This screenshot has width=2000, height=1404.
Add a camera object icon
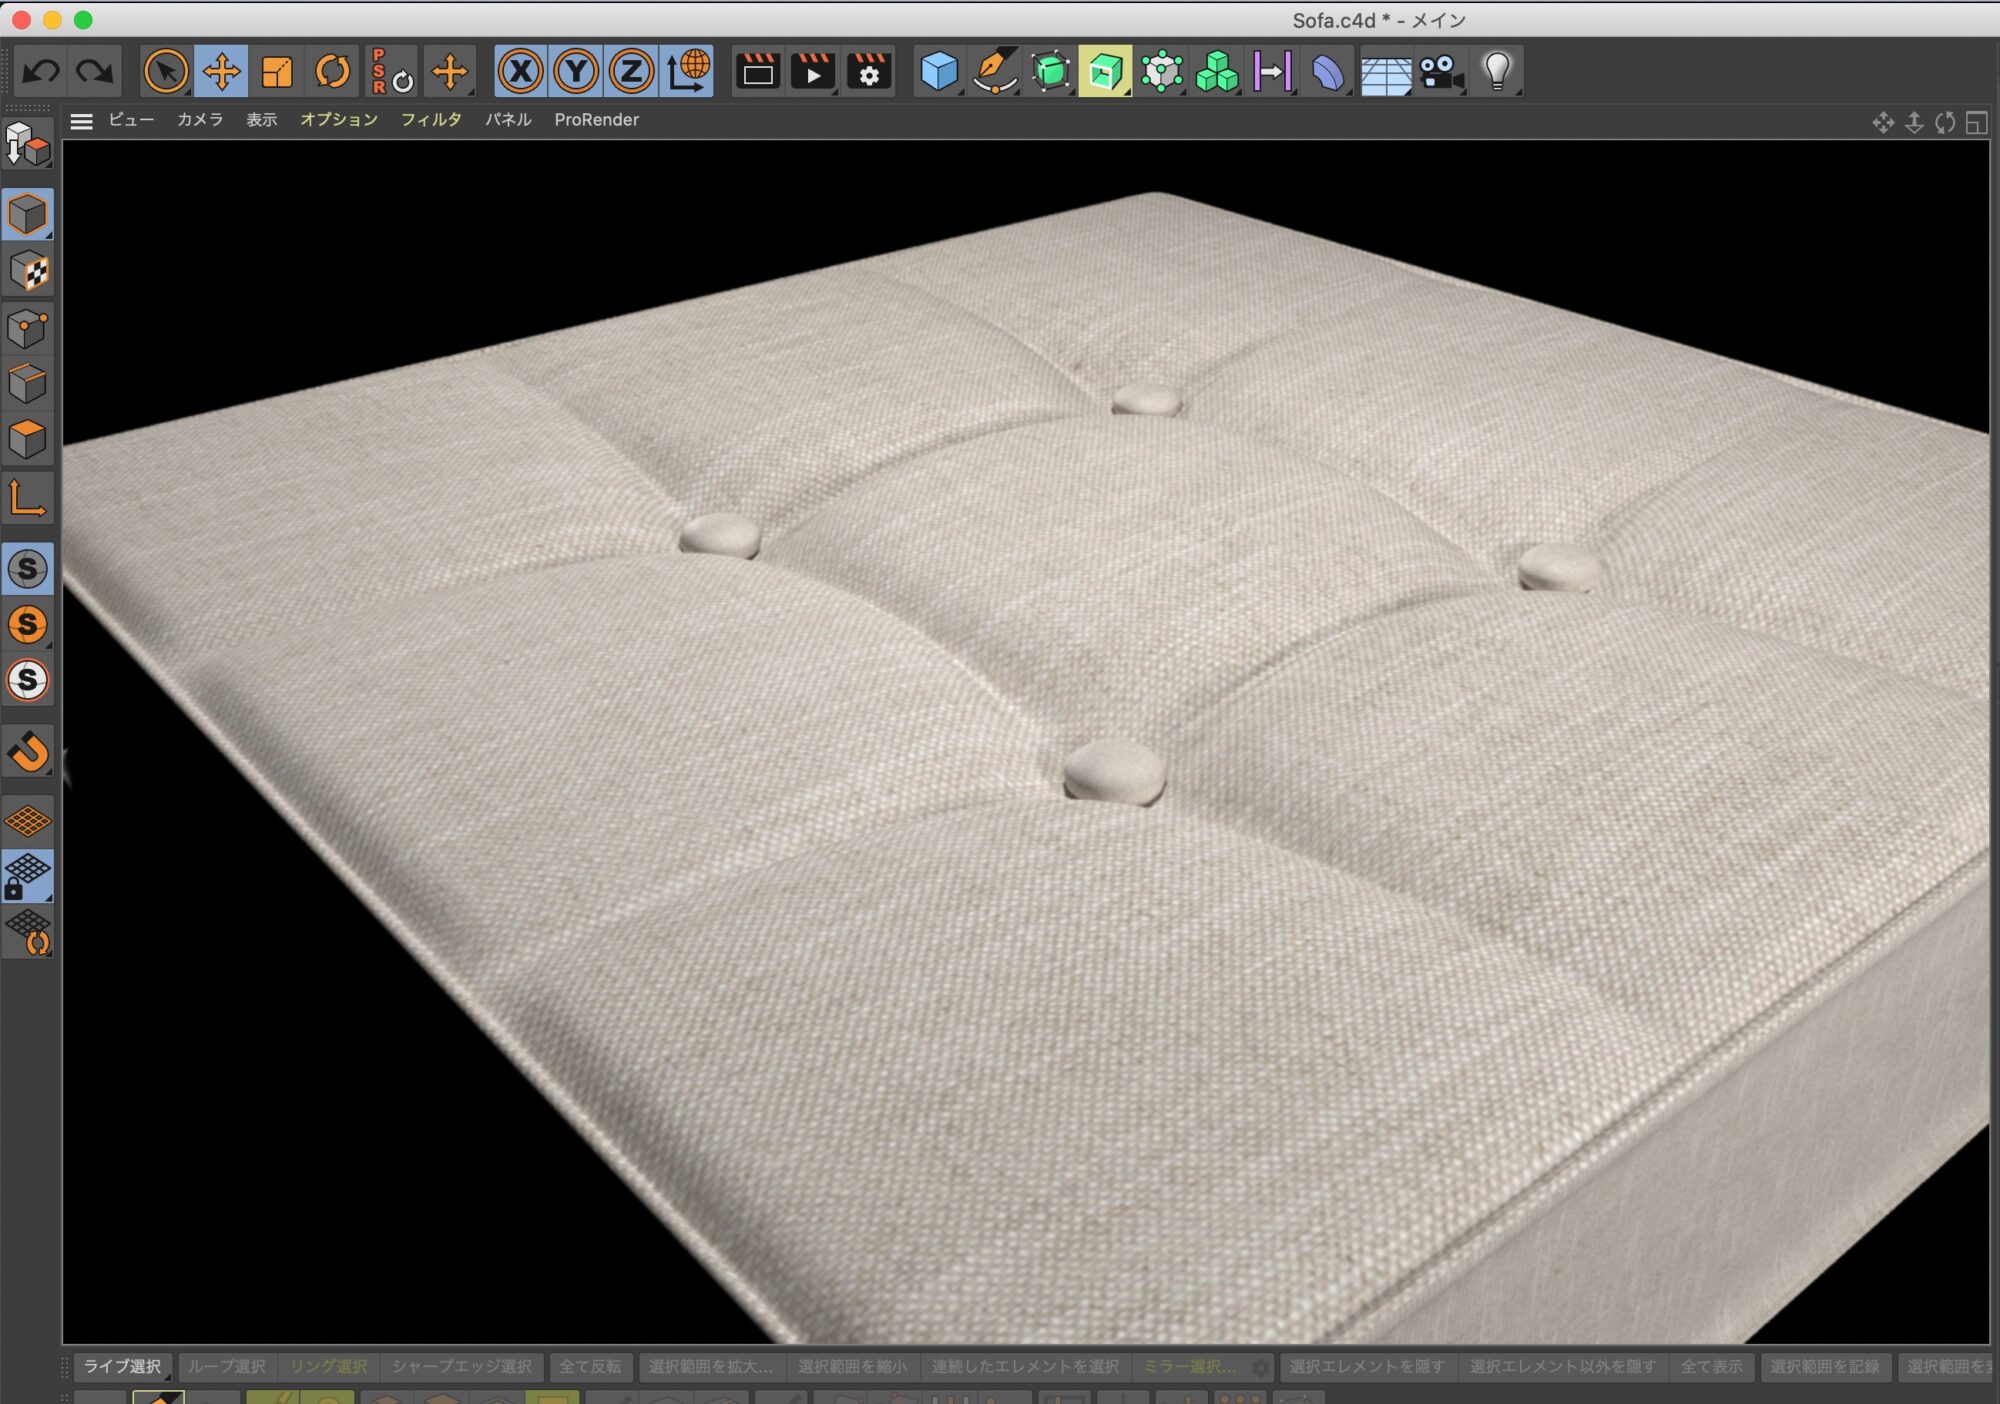point(1441,72)
